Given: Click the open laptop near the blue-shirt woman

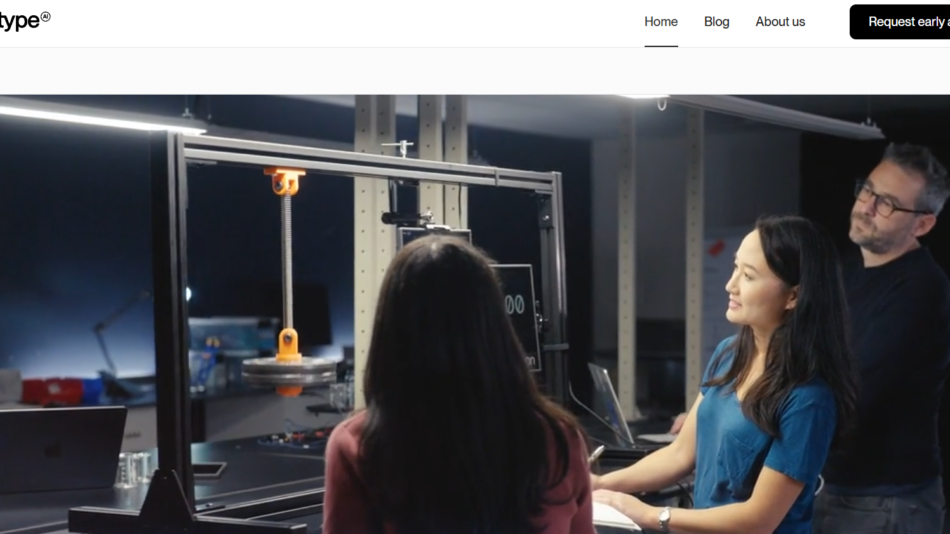Looking at the screenshot, I should 612,403.
